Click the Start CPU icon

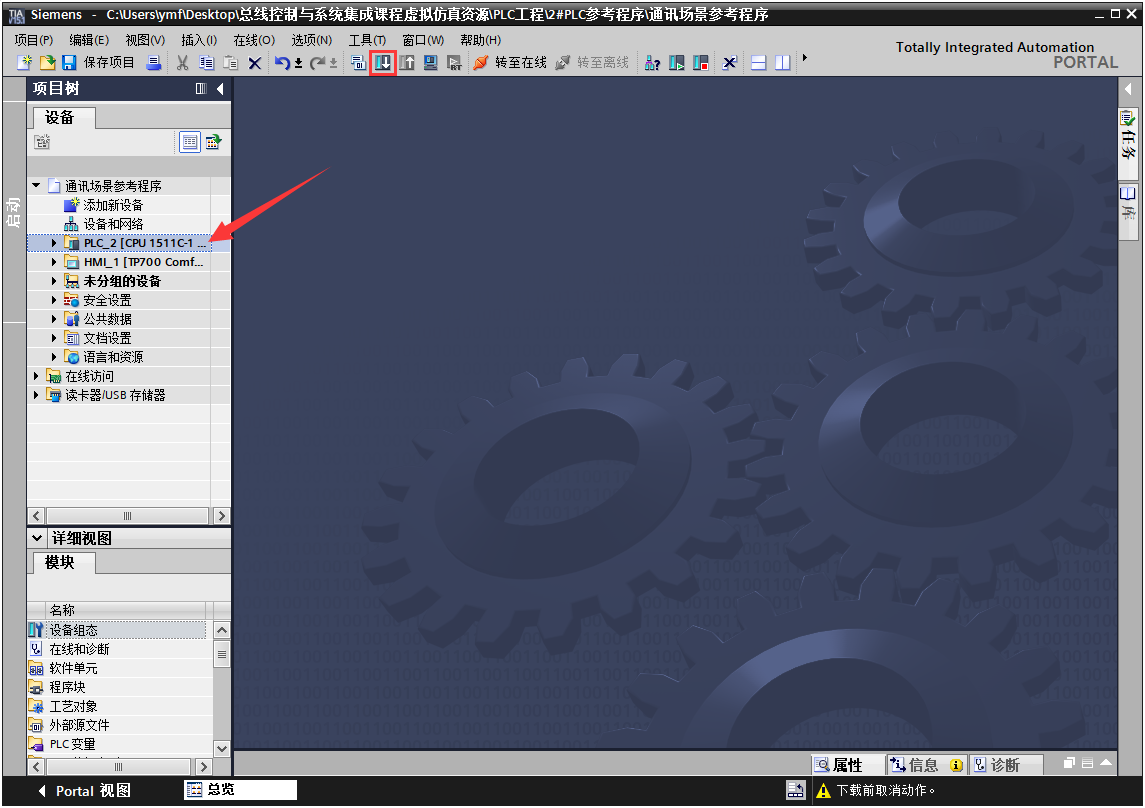677,63
